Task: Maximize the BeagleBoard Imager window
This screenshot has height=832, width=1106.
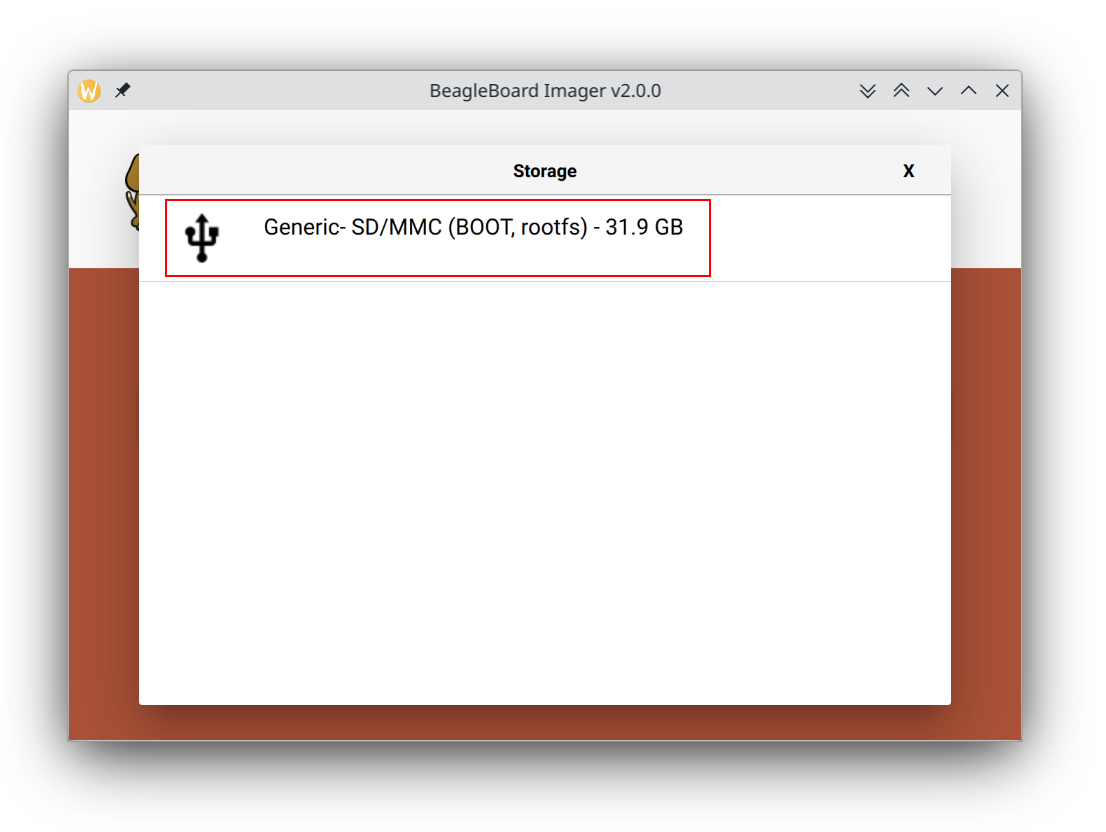Action: pyautogui.click(x=968, y=91)
